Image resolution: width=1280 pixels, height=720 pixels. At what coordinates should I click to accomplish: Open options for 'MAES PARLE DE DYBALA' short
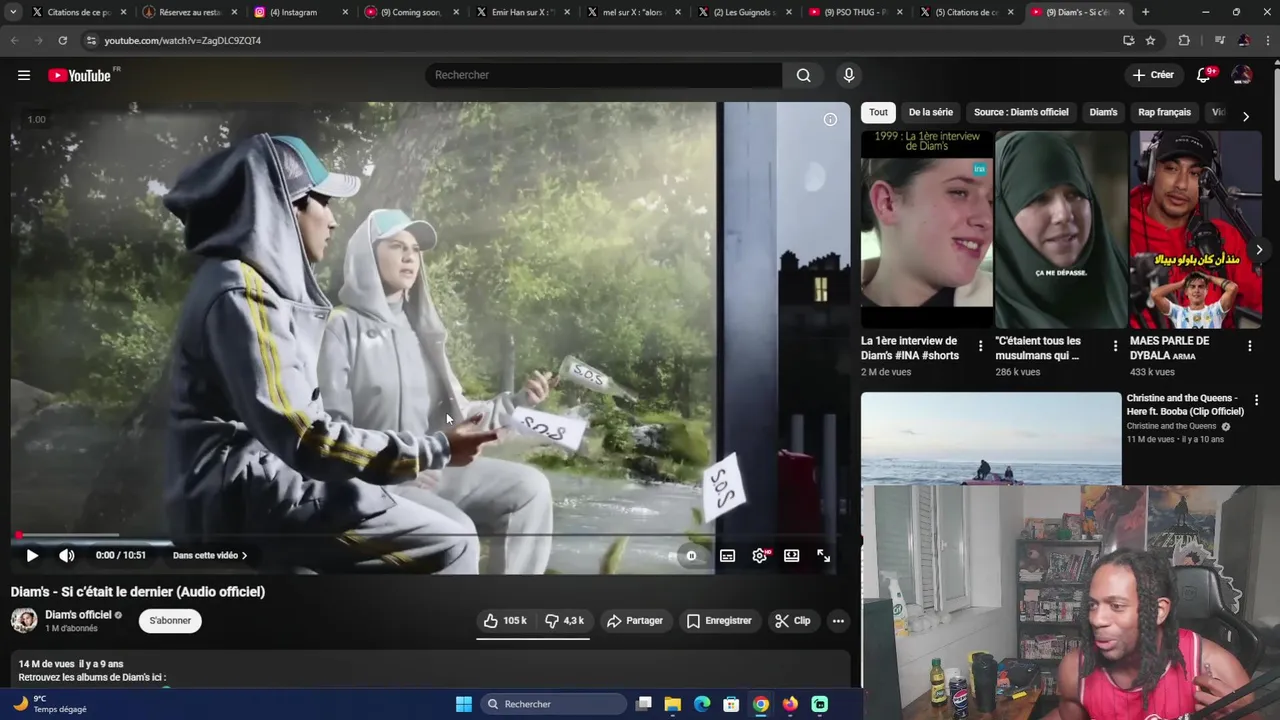[x=1249, y=347]
